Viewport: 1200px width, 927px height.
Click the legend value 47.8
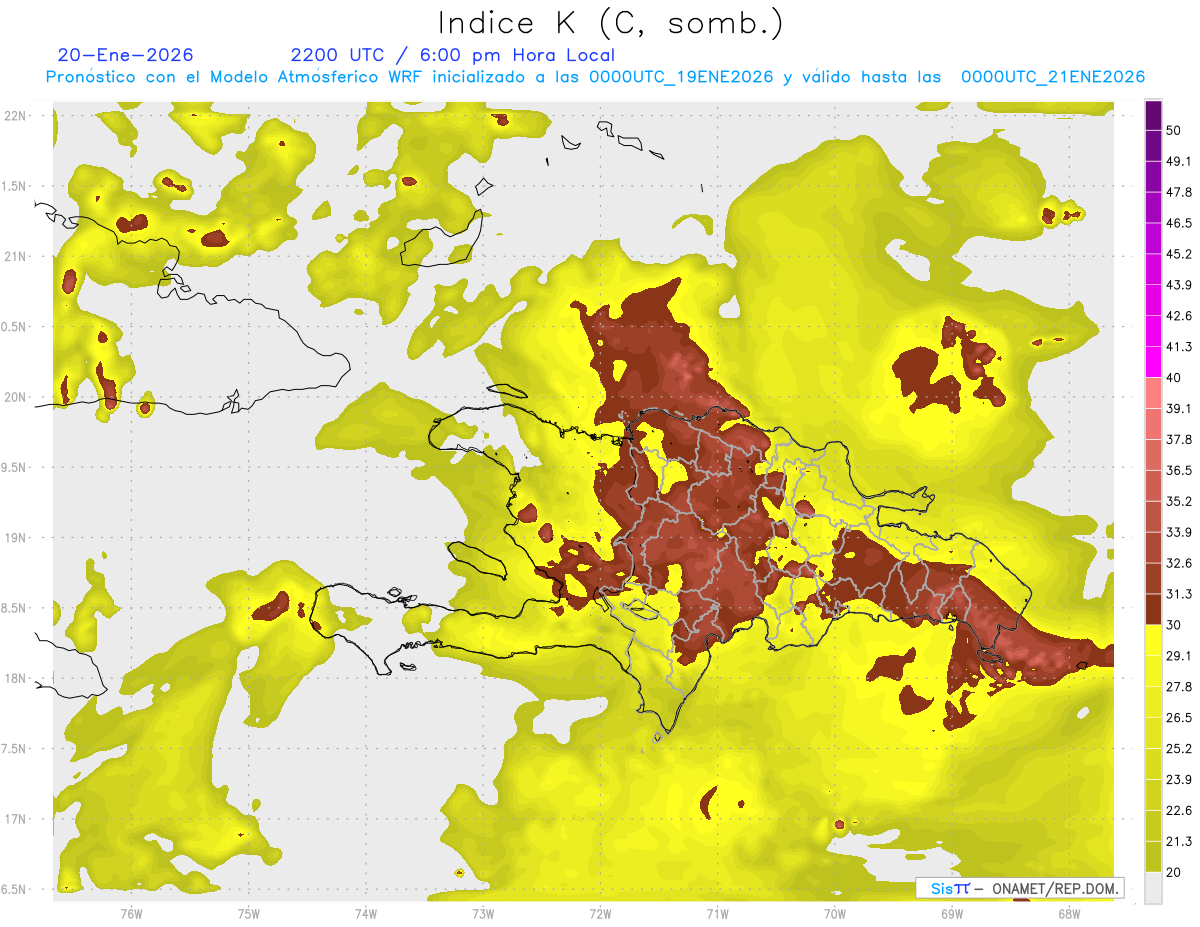(x=1179, y=192)
